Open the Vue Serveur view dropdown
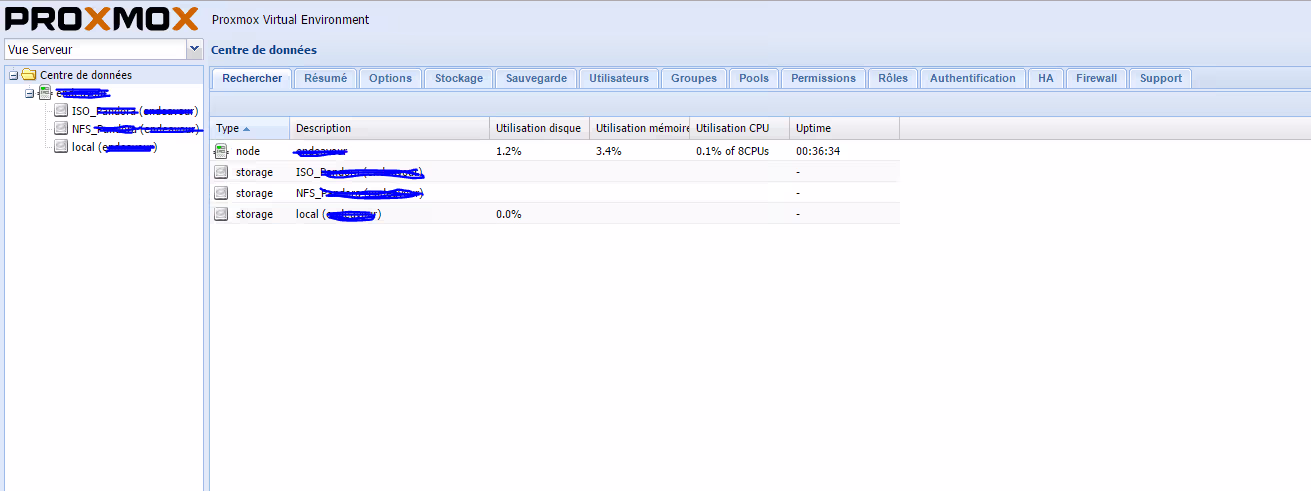The image size is (1311, 491). click(194, 49)
